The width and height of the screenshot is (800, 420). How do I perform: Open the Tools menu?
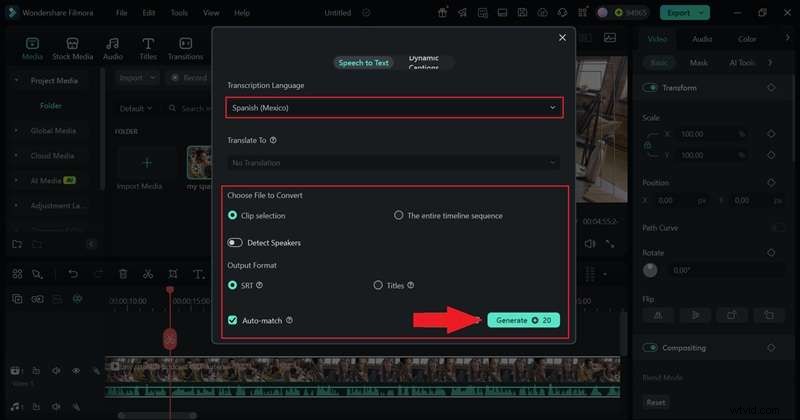(178, 13)
